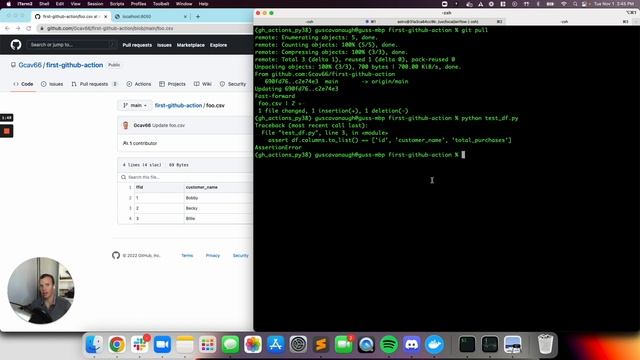Screen dimensions: 640x360
Task: Open first-github-action breadcrumb link
Action: pos(178,105)
